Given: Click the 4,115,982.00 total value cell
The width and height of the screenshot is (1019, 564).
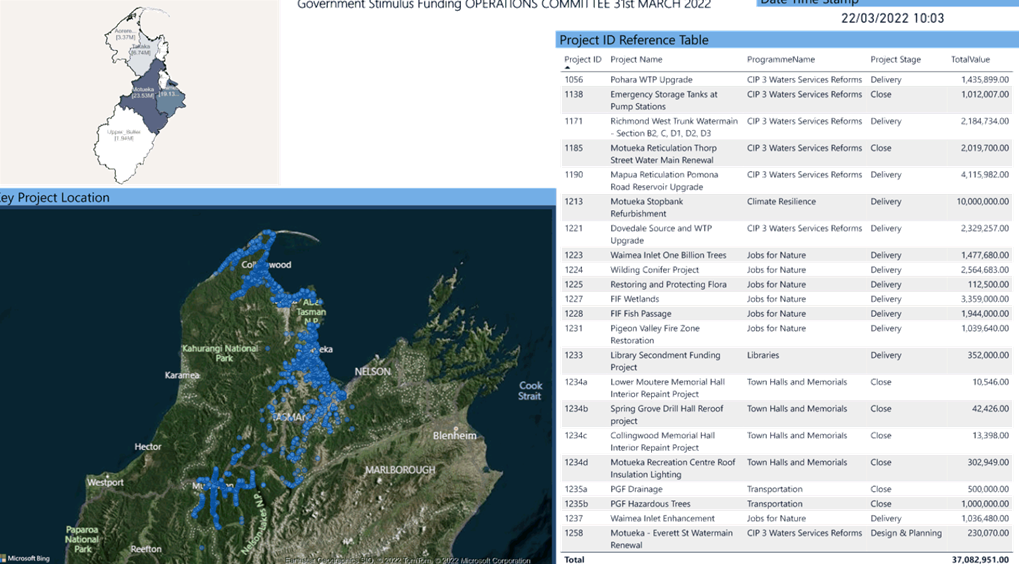Looking at the screenshot, I should [985, 175].
